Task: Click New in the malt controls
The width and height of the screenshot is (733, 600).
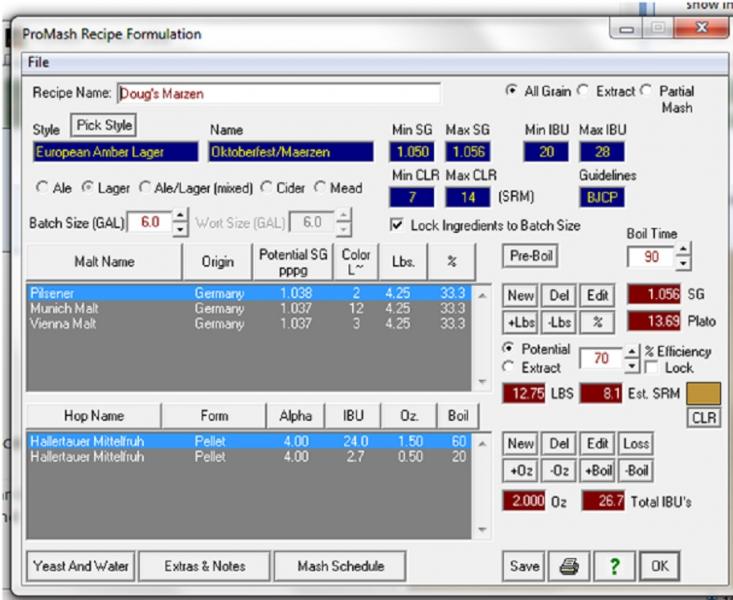Action: 520,296
